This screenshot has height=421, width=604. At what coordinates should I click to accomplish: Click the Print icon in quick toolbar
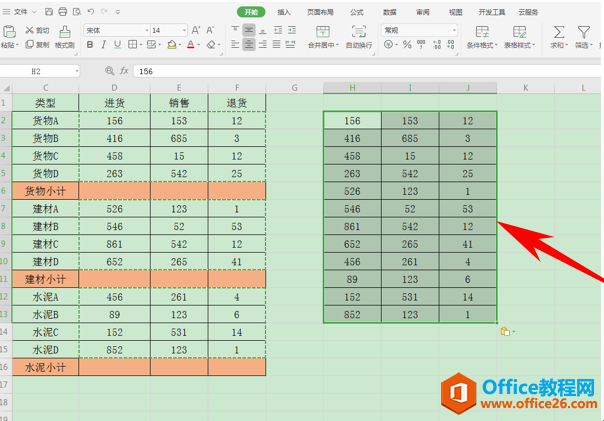tap(63, 12)
